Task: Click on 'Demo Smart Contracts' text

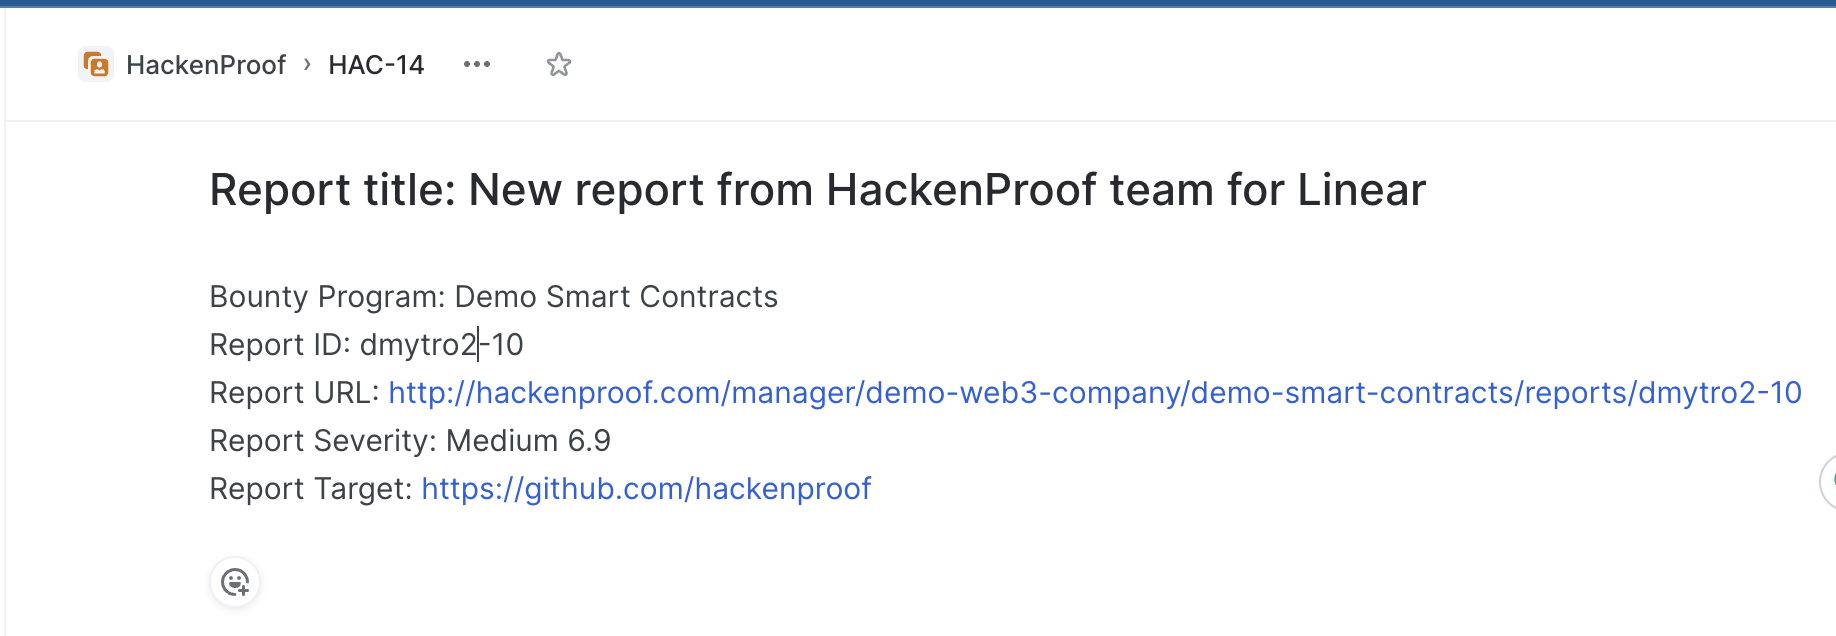Action: [616, 297]
